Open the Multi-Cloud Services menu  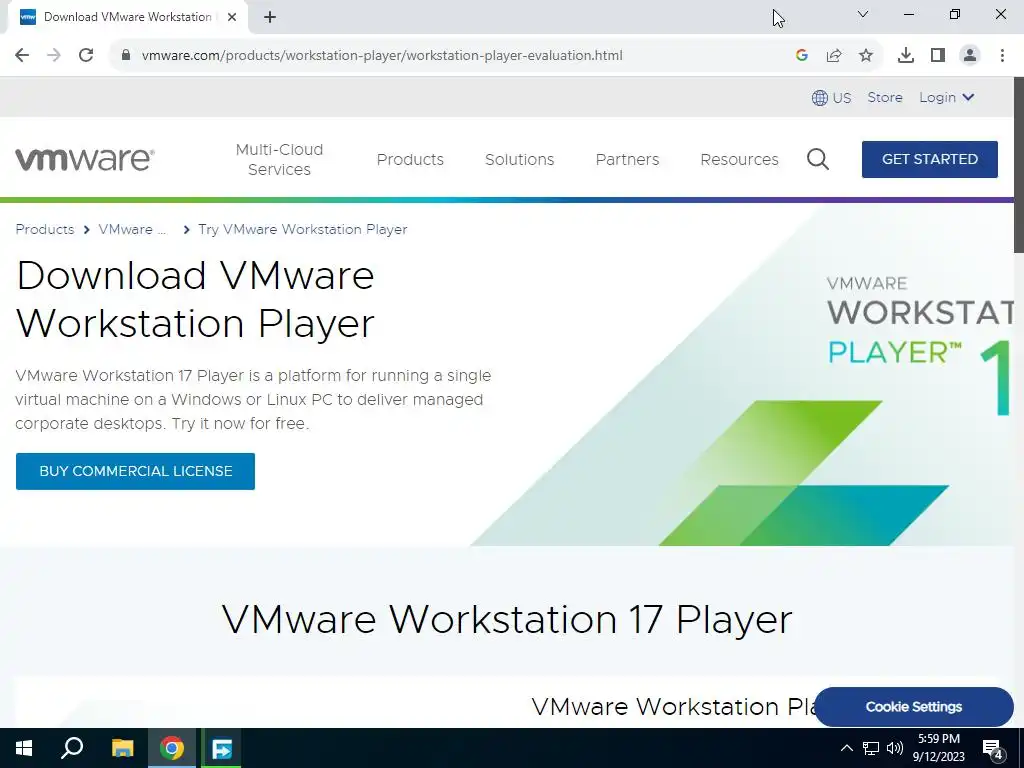tap(280, 159)
